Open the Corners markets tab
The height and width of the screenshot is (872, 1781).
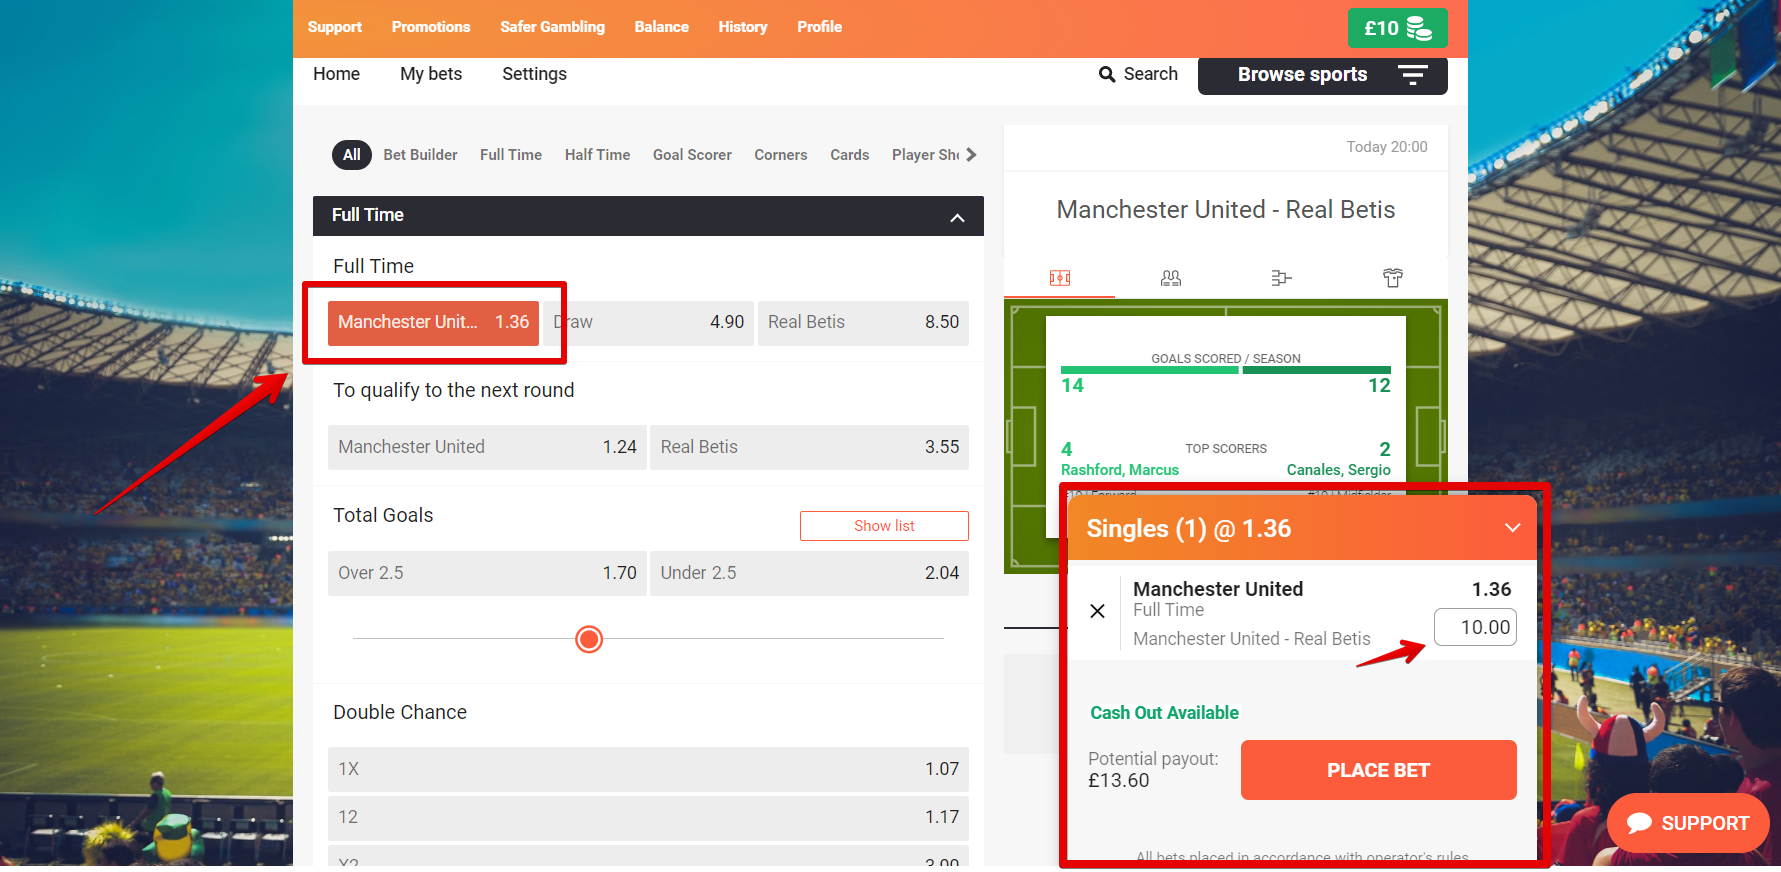[781, 155]
